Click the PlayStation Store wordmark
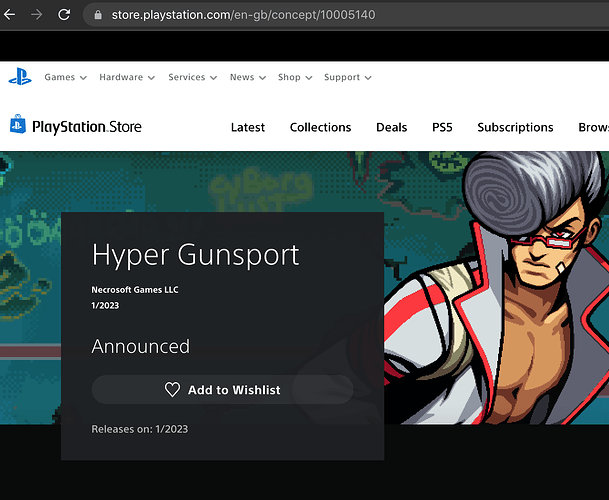Image resolution: width=609 pixels, height=500 pixels. pyautogui.click(x=87, y=127)
